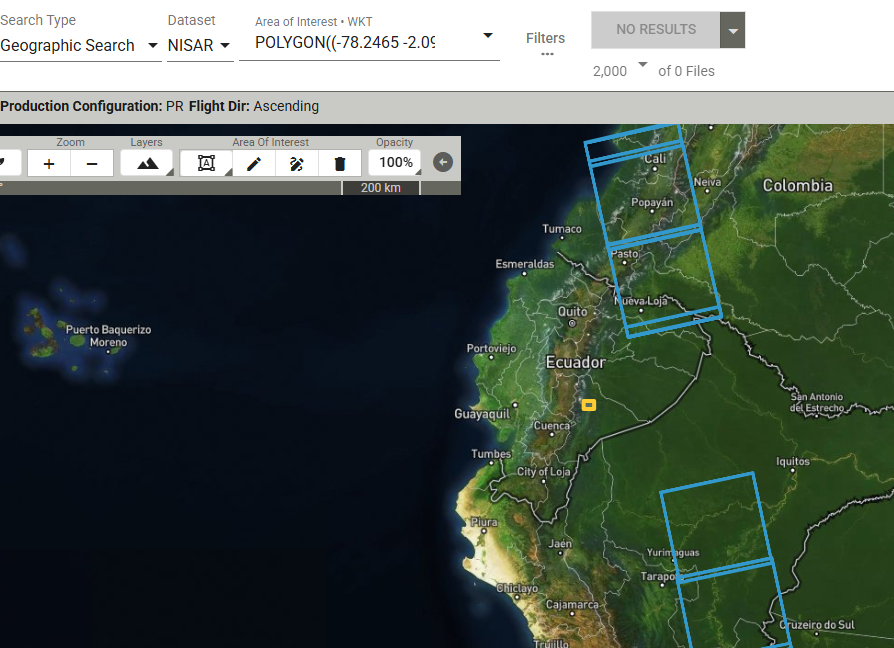
Task: Collapse map toolbar with left arrow button
Action: pos(443,162)
